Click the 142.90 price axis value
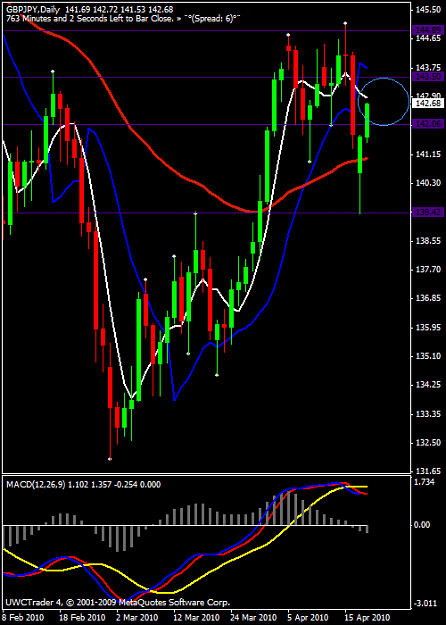 tap(430, 96)
